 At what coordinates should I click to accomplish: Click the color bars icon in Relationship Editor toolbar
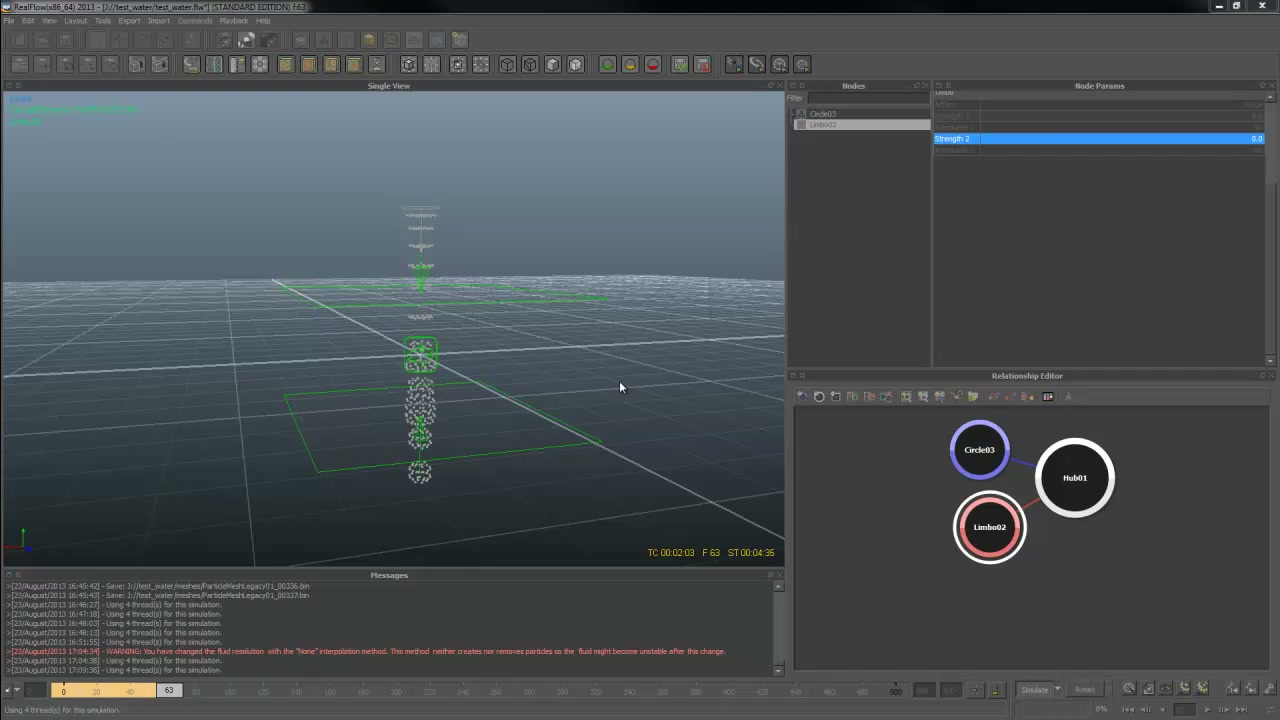(x=1048, y=397)
